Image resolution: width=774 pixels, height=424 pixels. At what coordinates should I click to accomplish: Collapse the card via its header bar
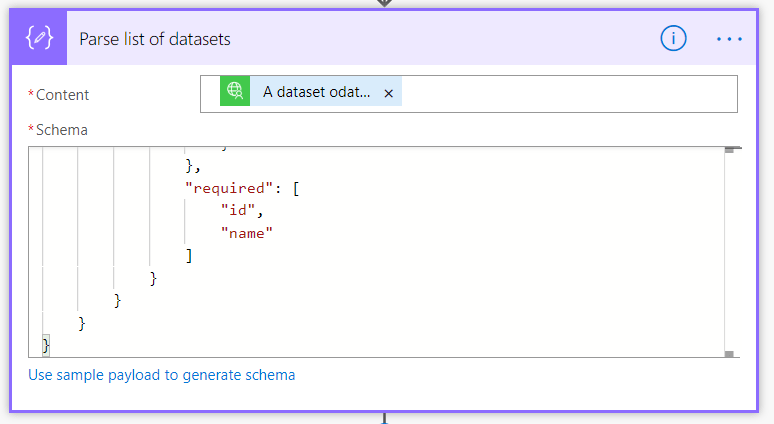tap(450, 39)
